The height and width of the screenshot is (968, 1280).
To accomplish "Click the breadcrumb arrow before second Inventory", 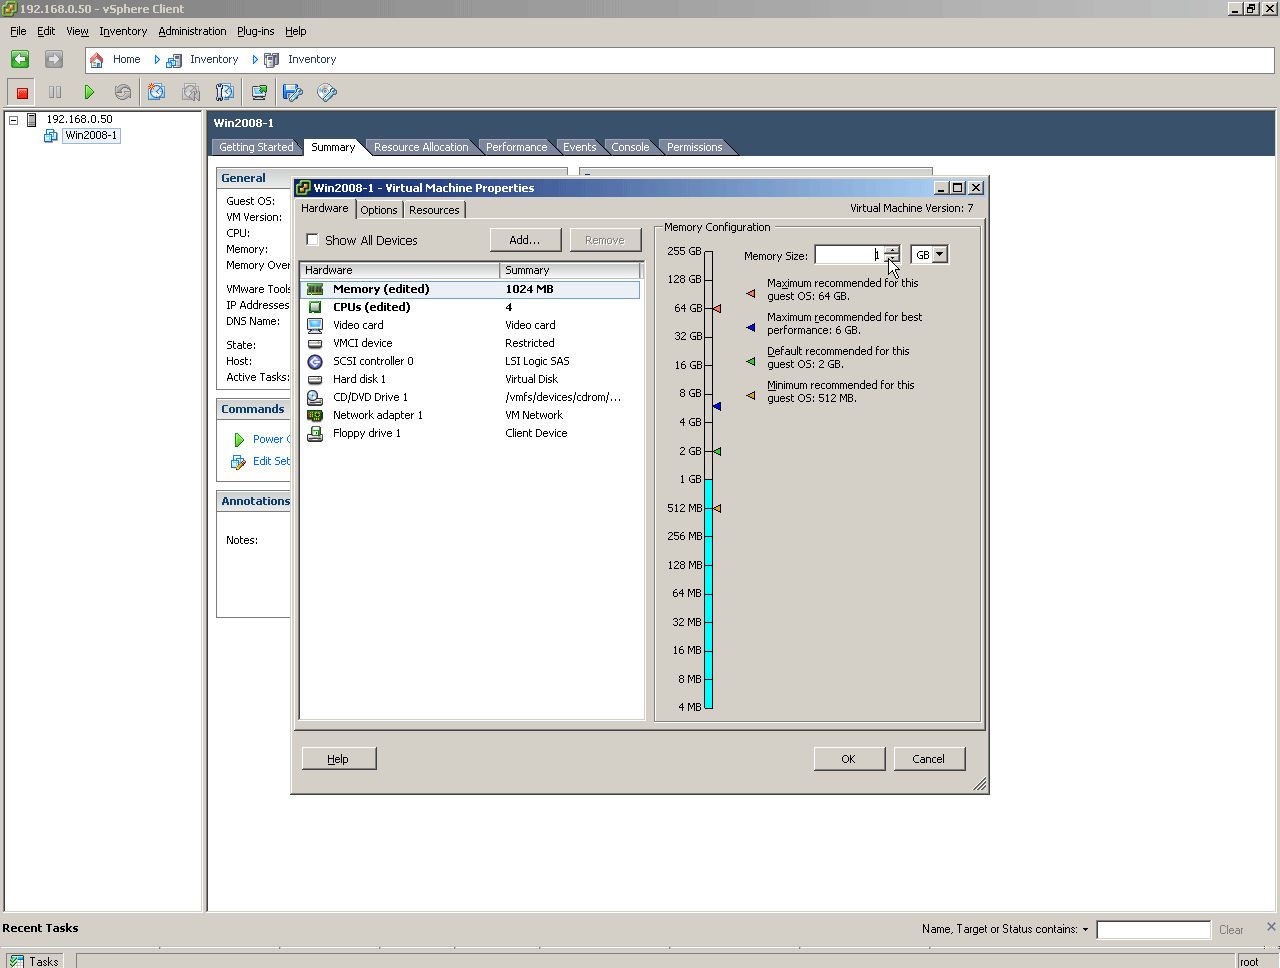I will (x=255, y=60).
